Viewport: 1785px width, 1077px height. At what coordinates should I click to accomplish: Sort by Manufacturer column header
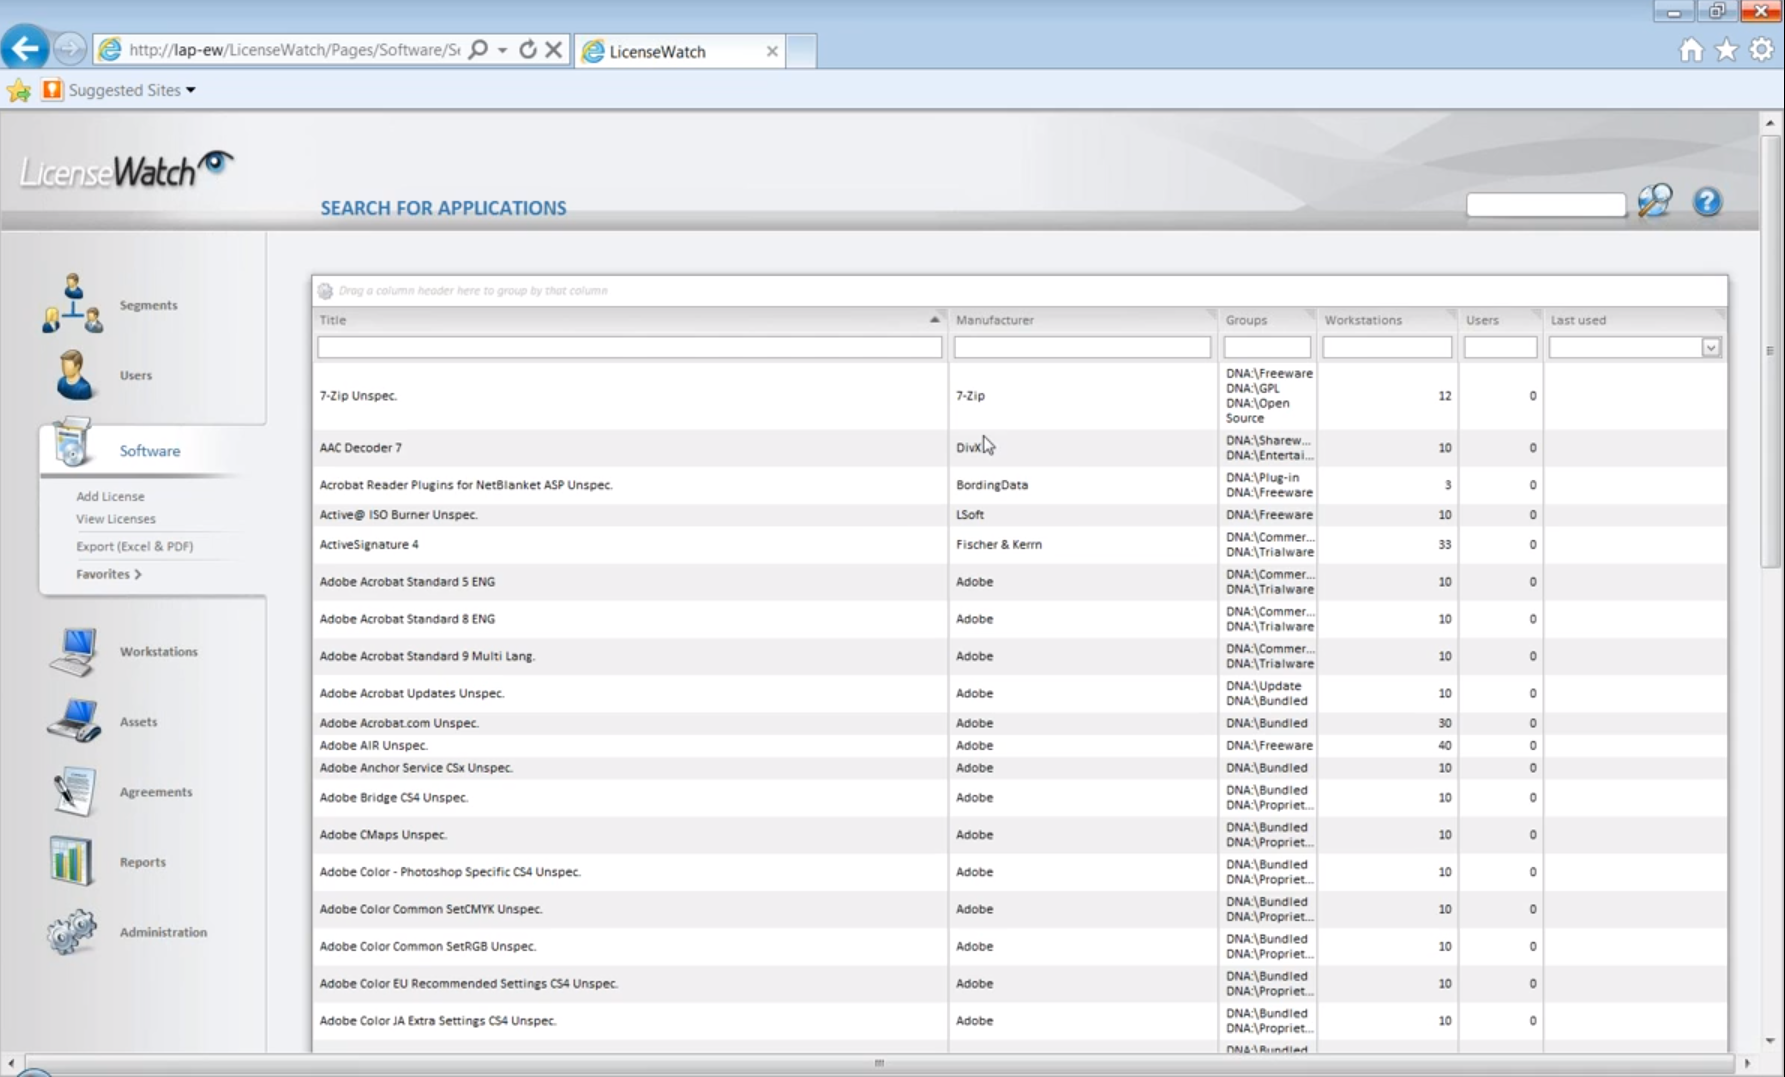[995, 320]
